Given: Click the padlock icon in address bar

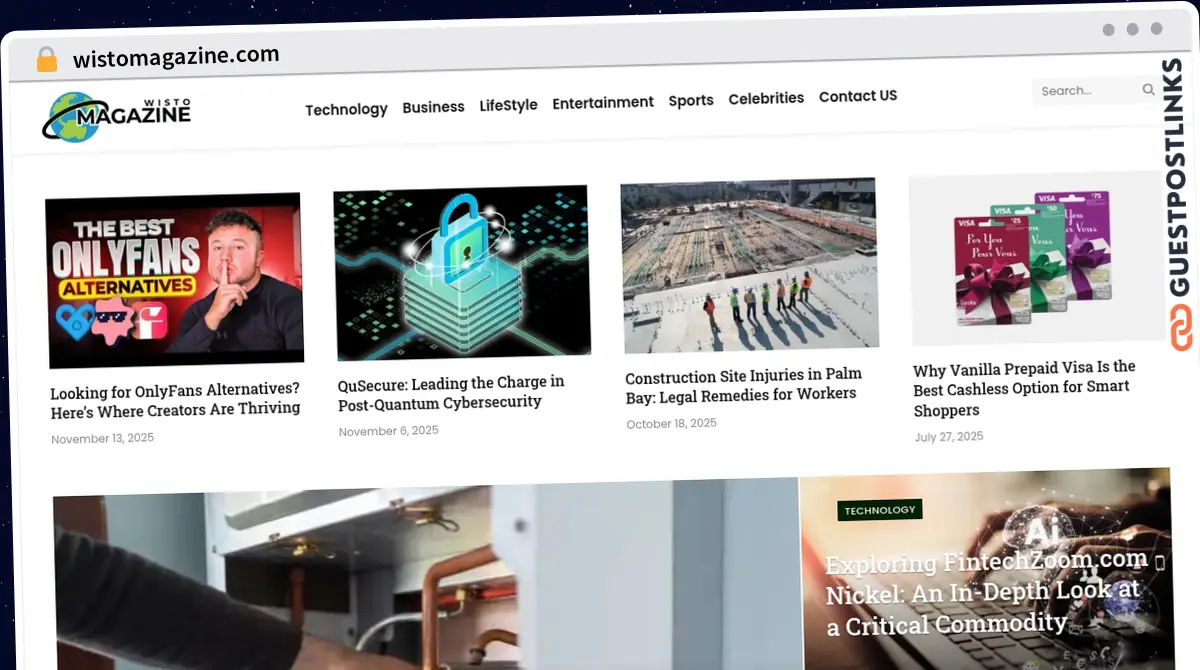Looking at the screenshot, I should click(x=47, y=59).
